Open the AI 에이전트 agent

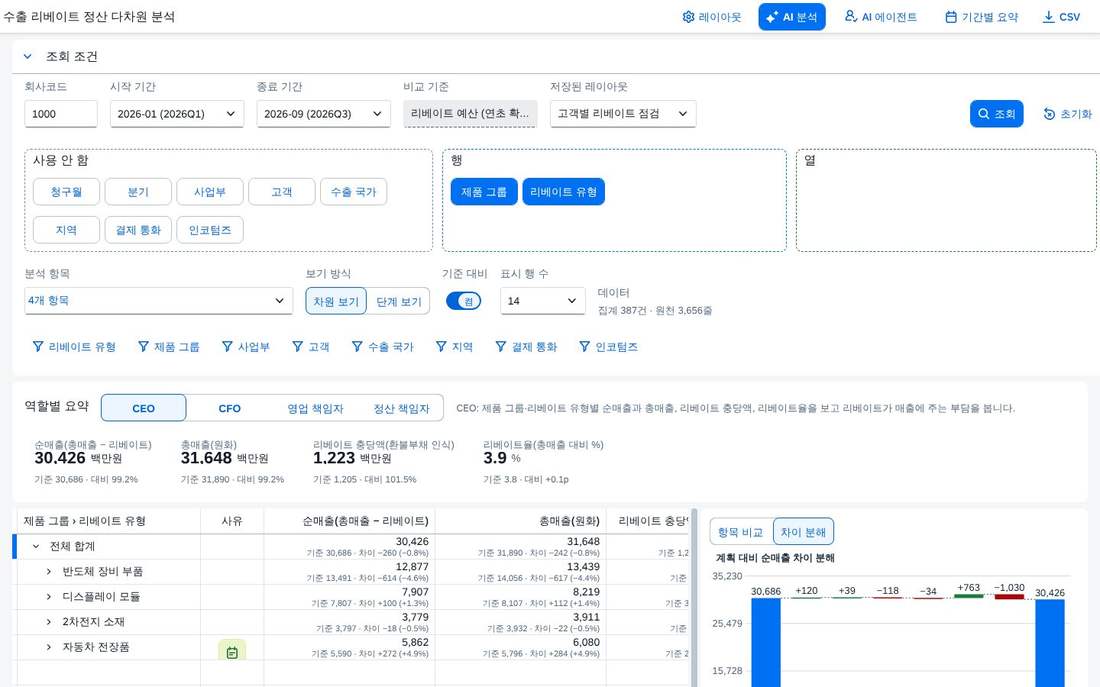pos(880,17)
